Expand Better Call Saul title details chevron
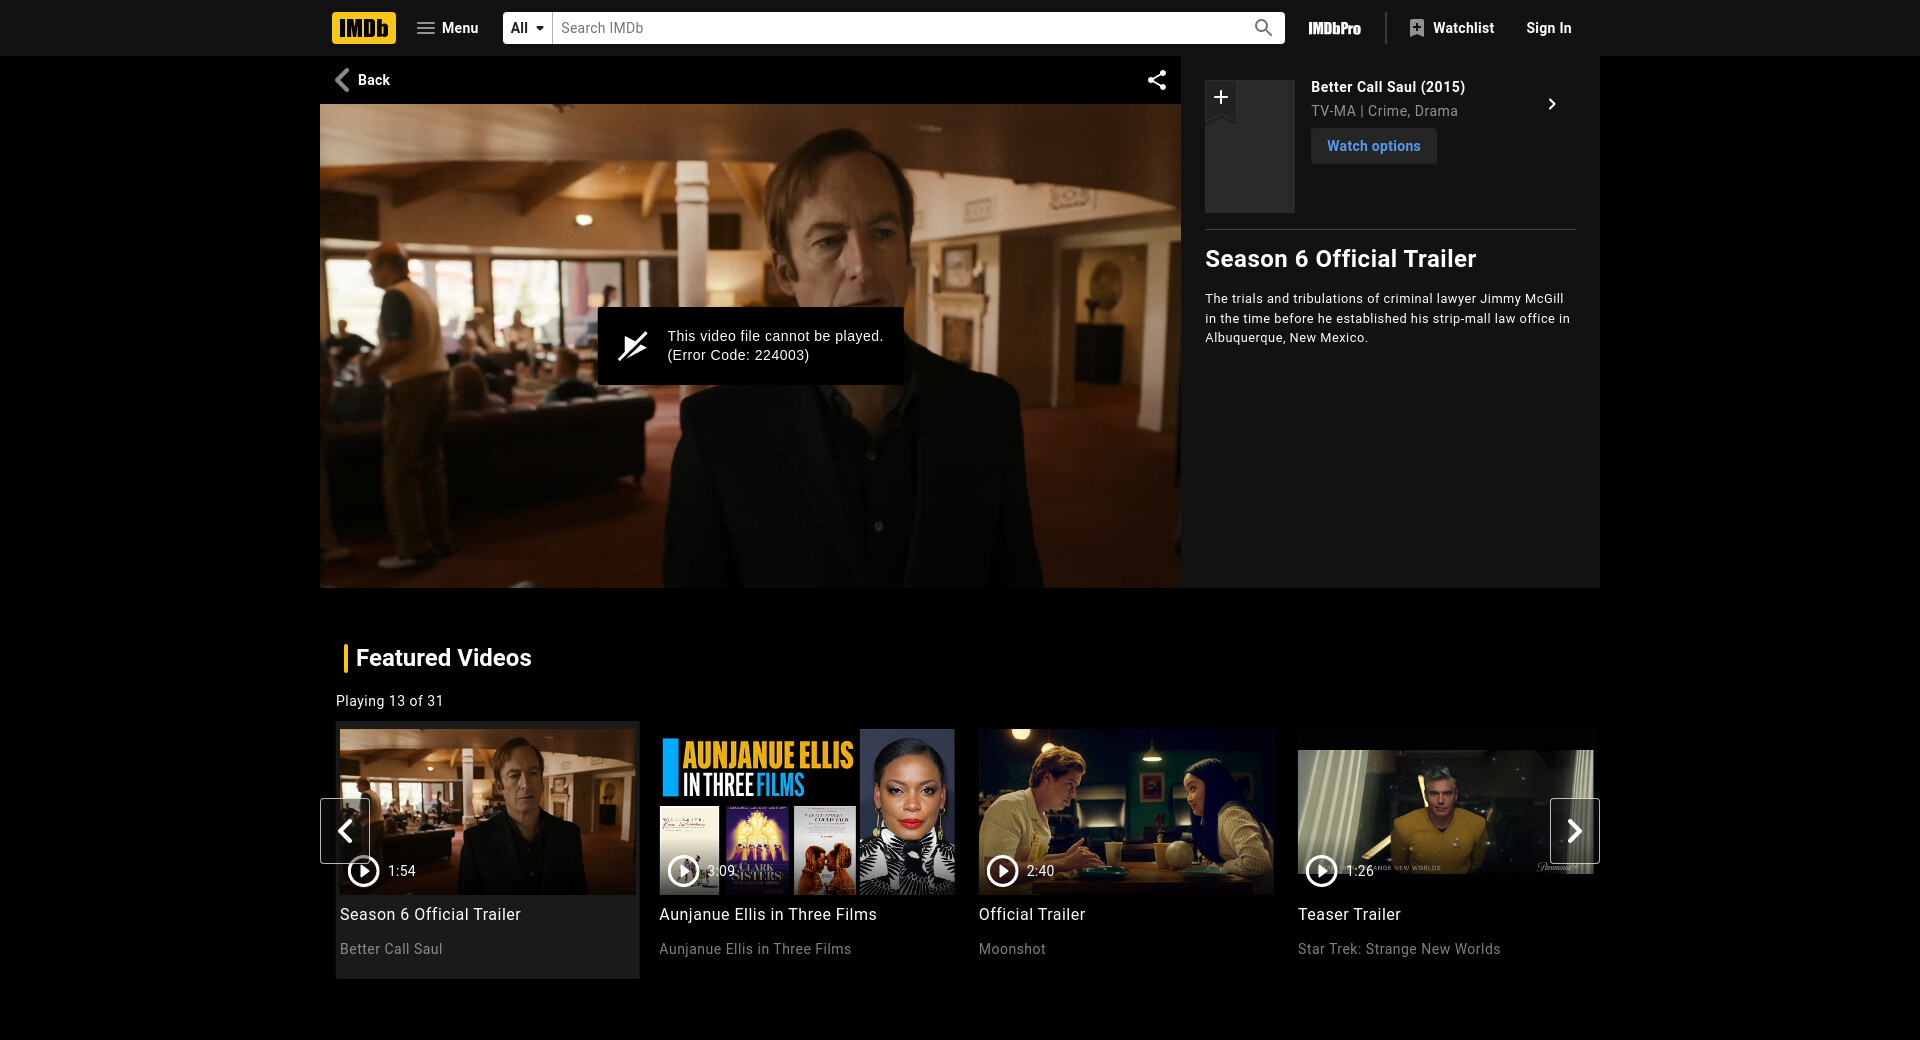 click(1551, 104)
